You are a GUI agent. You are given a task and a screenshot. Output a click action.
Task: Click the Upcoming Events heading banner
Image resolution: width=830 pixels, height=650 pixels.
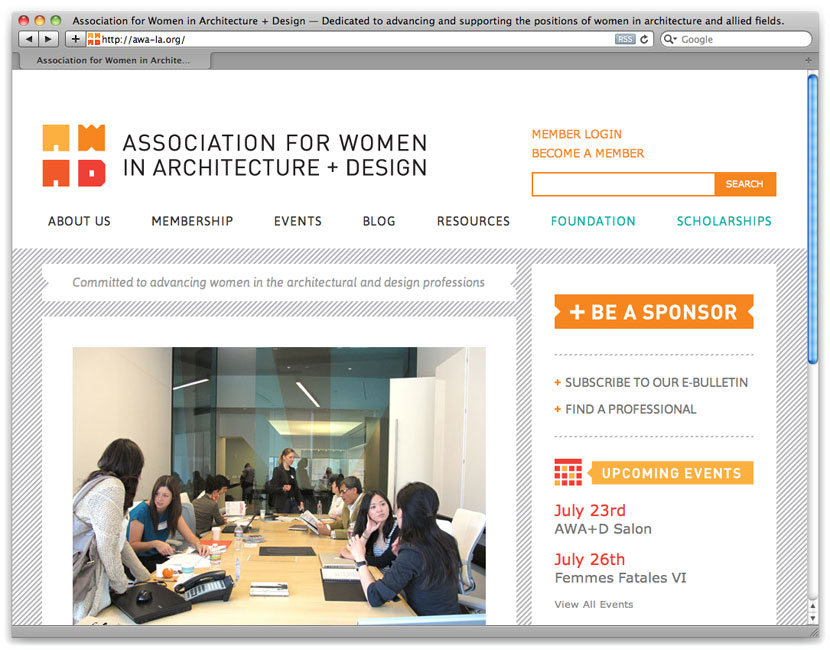pyautogui.click(x=670, y=473)
